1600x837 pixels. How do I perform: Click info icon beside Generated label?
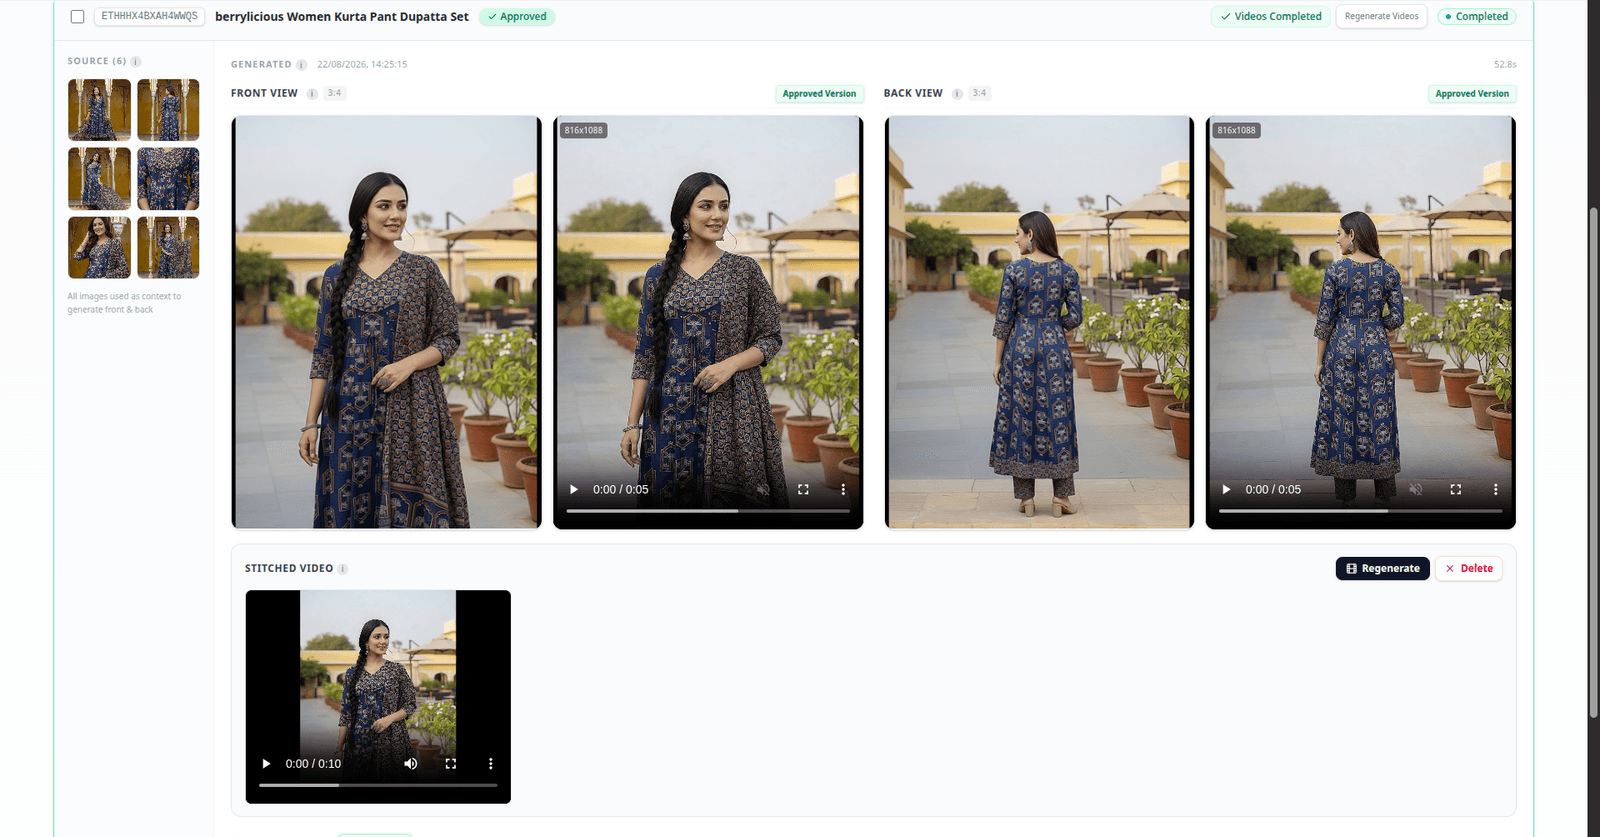(x=301, y=64)
